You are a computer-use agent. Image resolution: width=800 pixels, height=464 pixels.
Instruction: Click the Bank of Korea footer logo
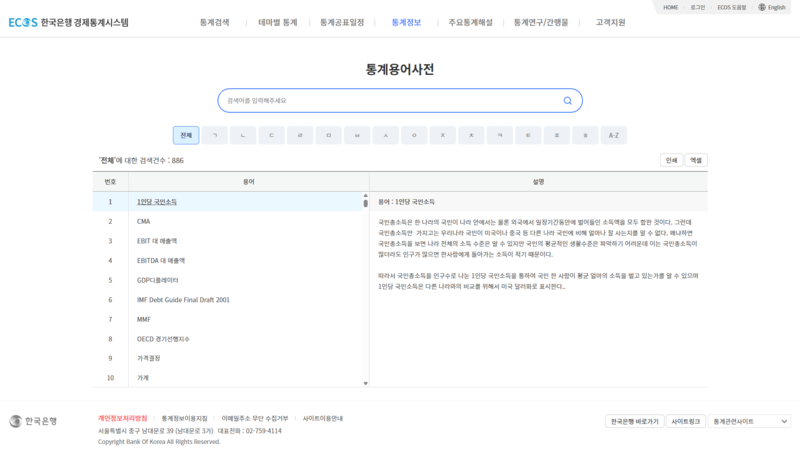pos(33,421)
